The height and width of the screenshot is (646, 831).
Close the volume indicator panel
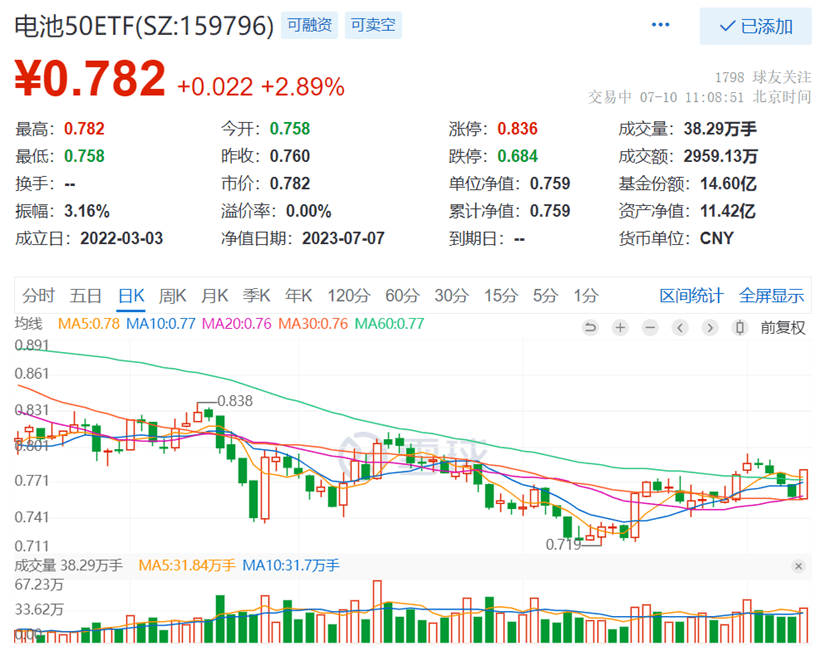point(798,566)
